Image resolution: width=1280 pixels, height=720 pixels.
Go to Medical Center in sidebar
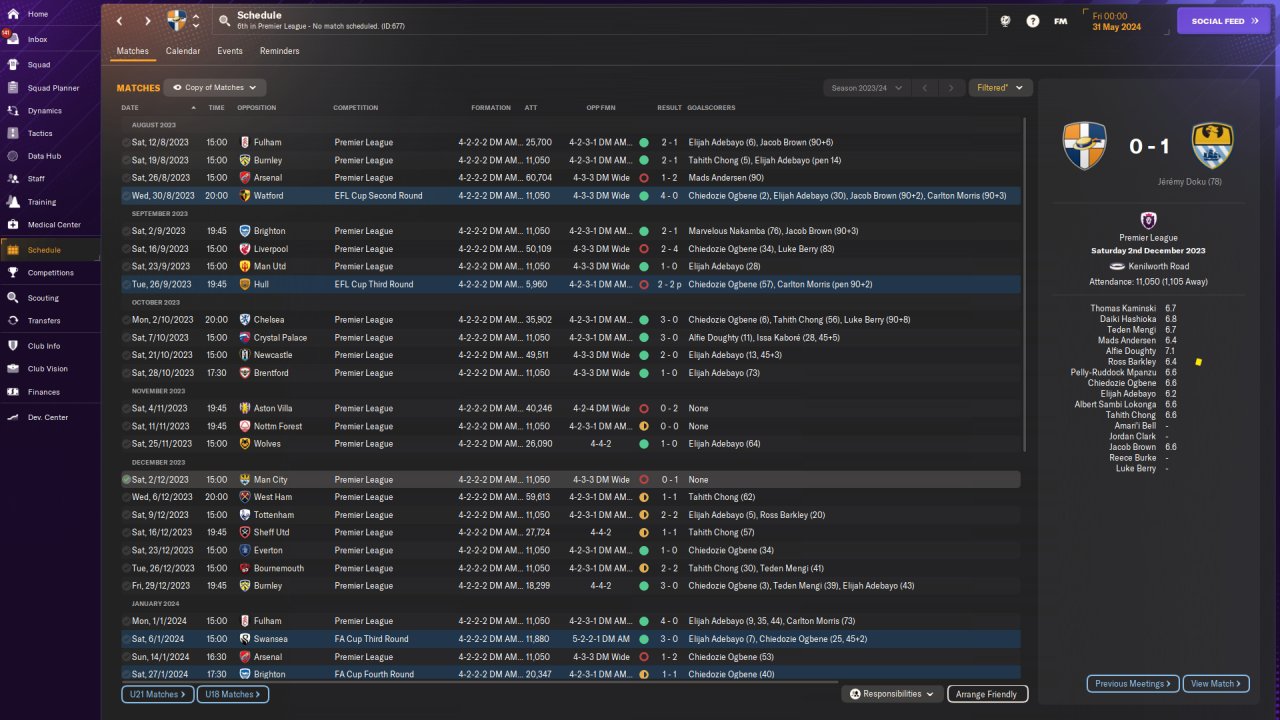point(54,225)
